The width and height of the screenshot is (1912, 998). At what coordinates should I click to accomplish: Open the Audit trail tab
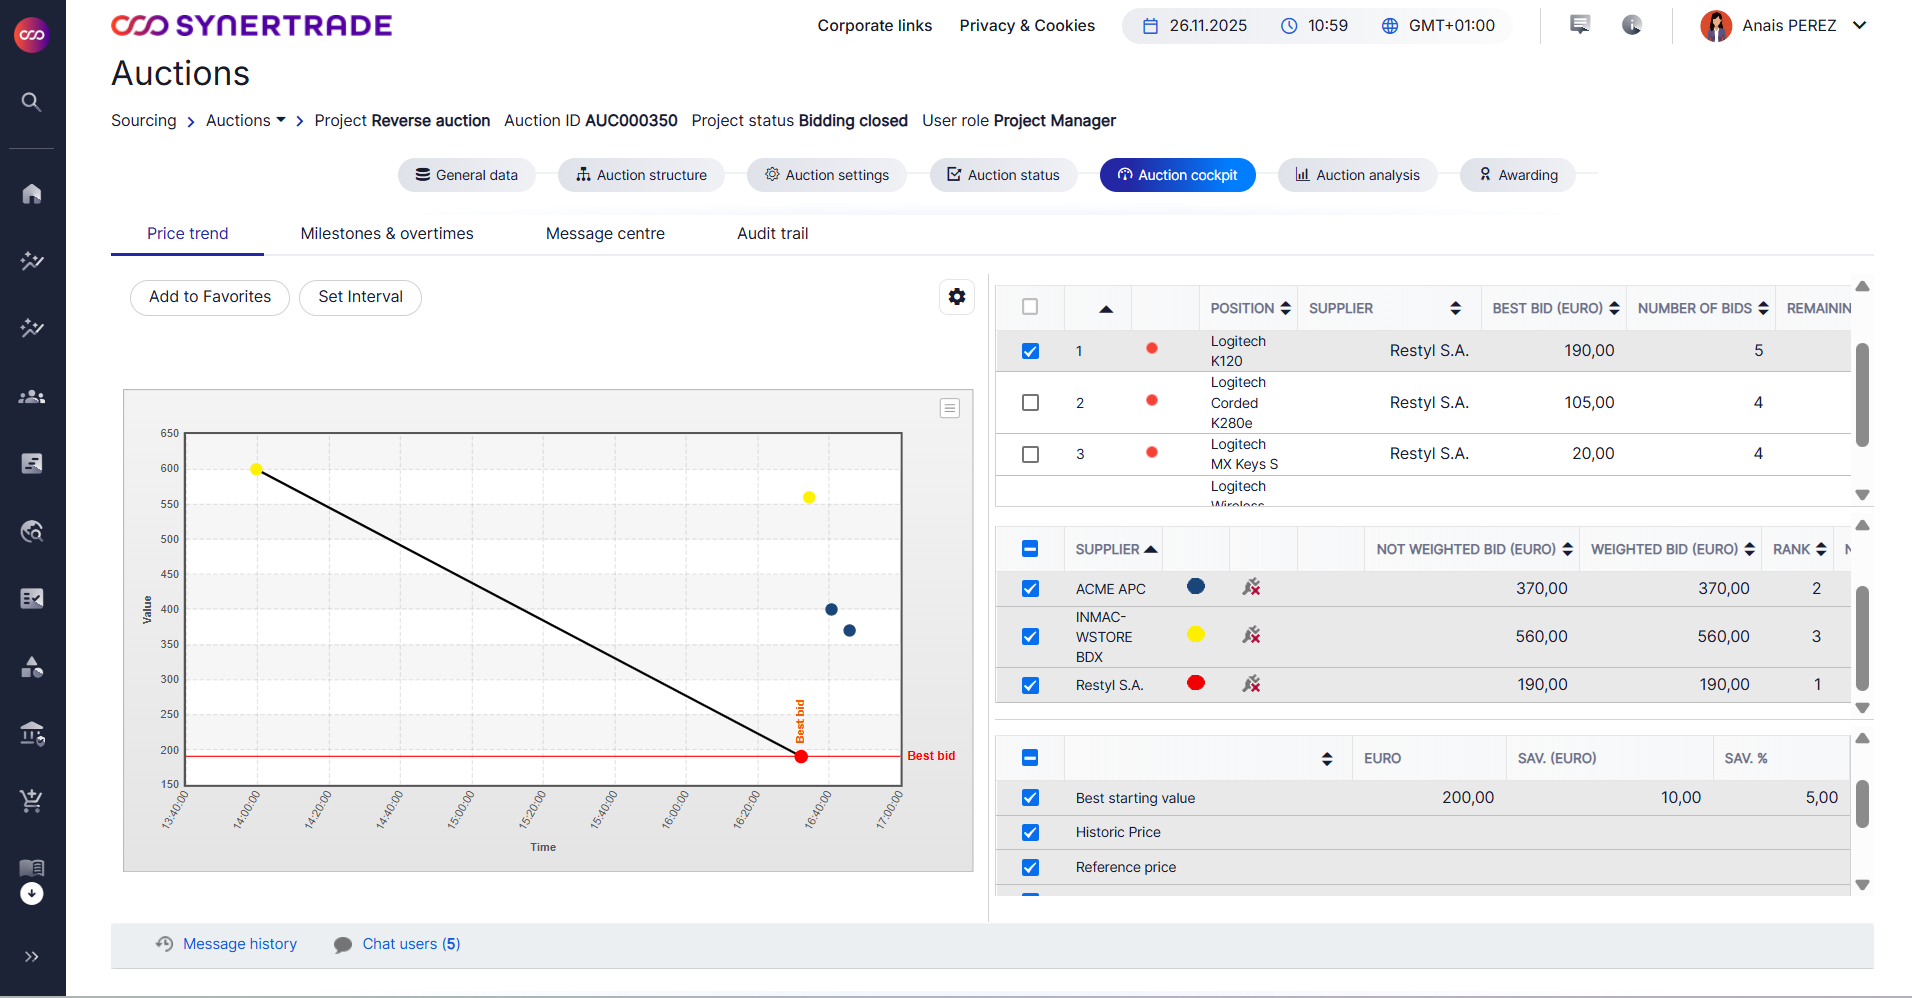(x=773, y=233)
